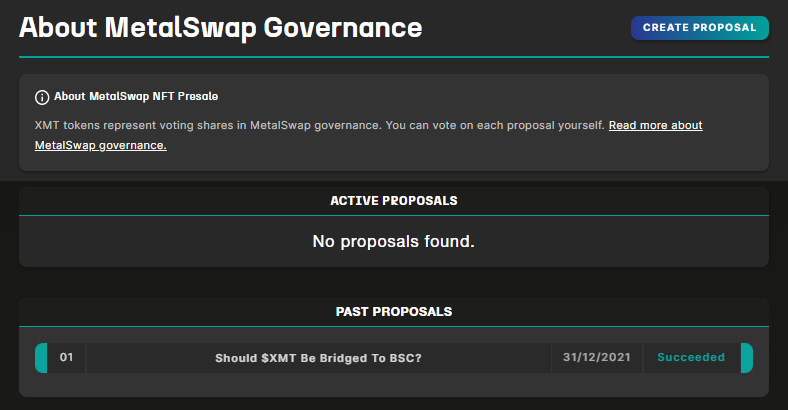The width and height of the screenshot is (788, 410).
Task: Click proposal number 01
Action: (67, 358)
